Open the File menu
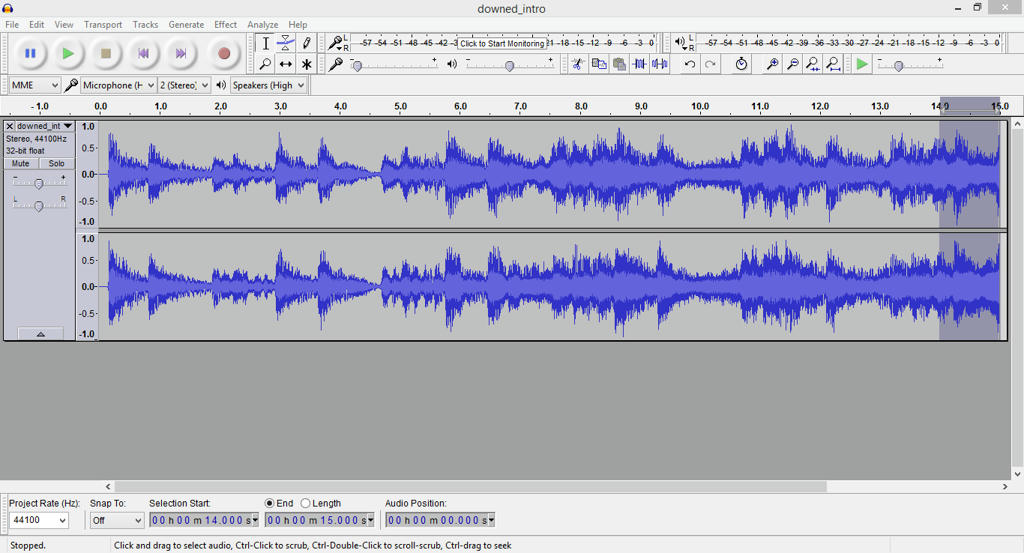 coord(12,24)
